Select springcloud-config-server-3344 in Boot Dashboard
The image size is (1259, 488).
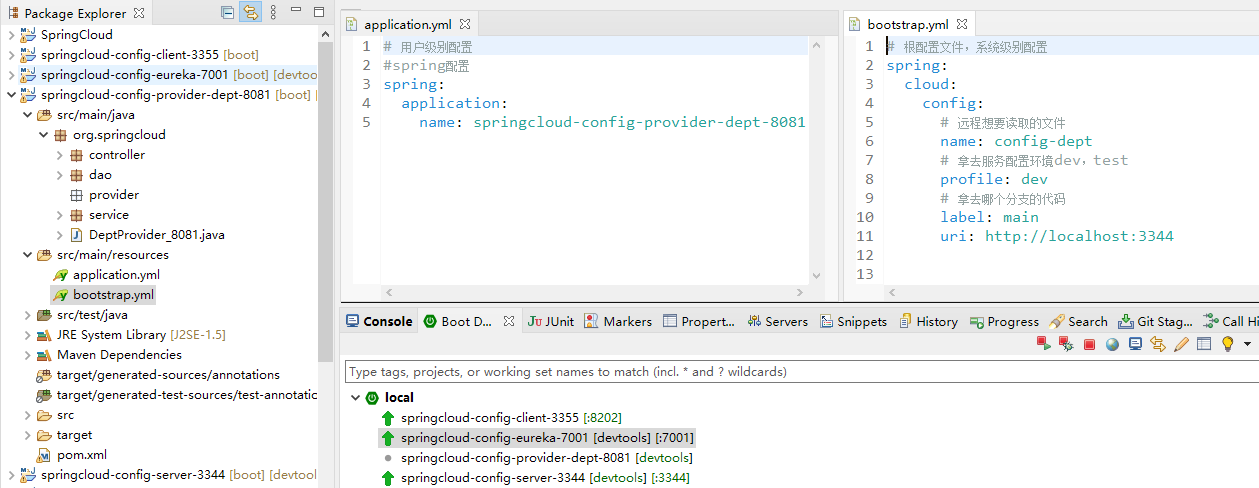535,477
